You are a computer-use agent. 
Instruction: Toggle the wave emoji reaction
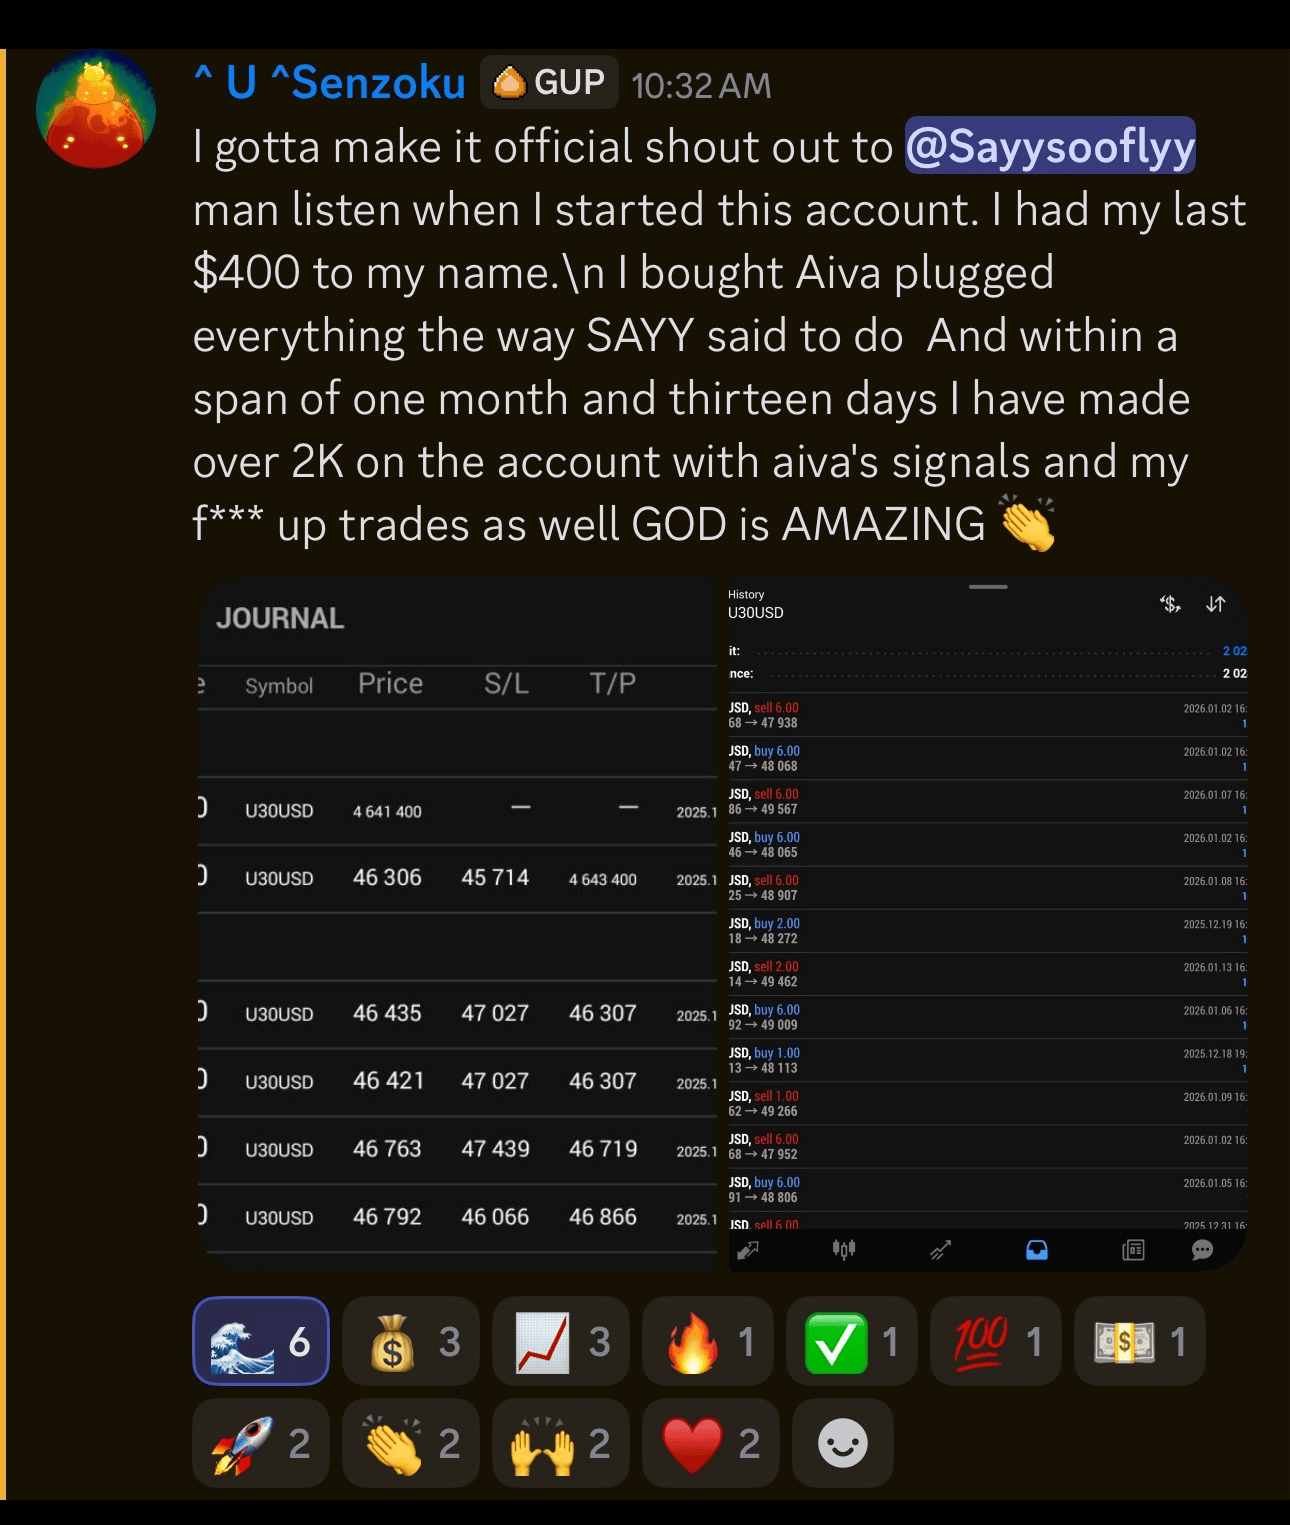(x=261, y=1341)
